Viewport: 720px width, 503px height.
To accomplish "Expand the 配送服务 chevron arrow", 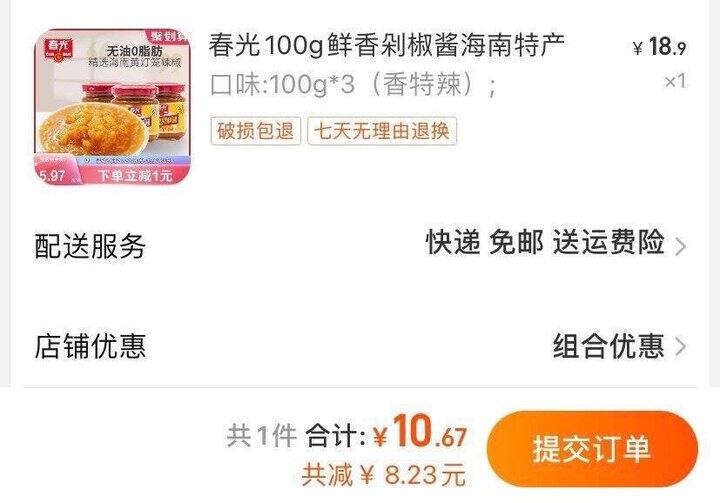I will tap(681, 247).
